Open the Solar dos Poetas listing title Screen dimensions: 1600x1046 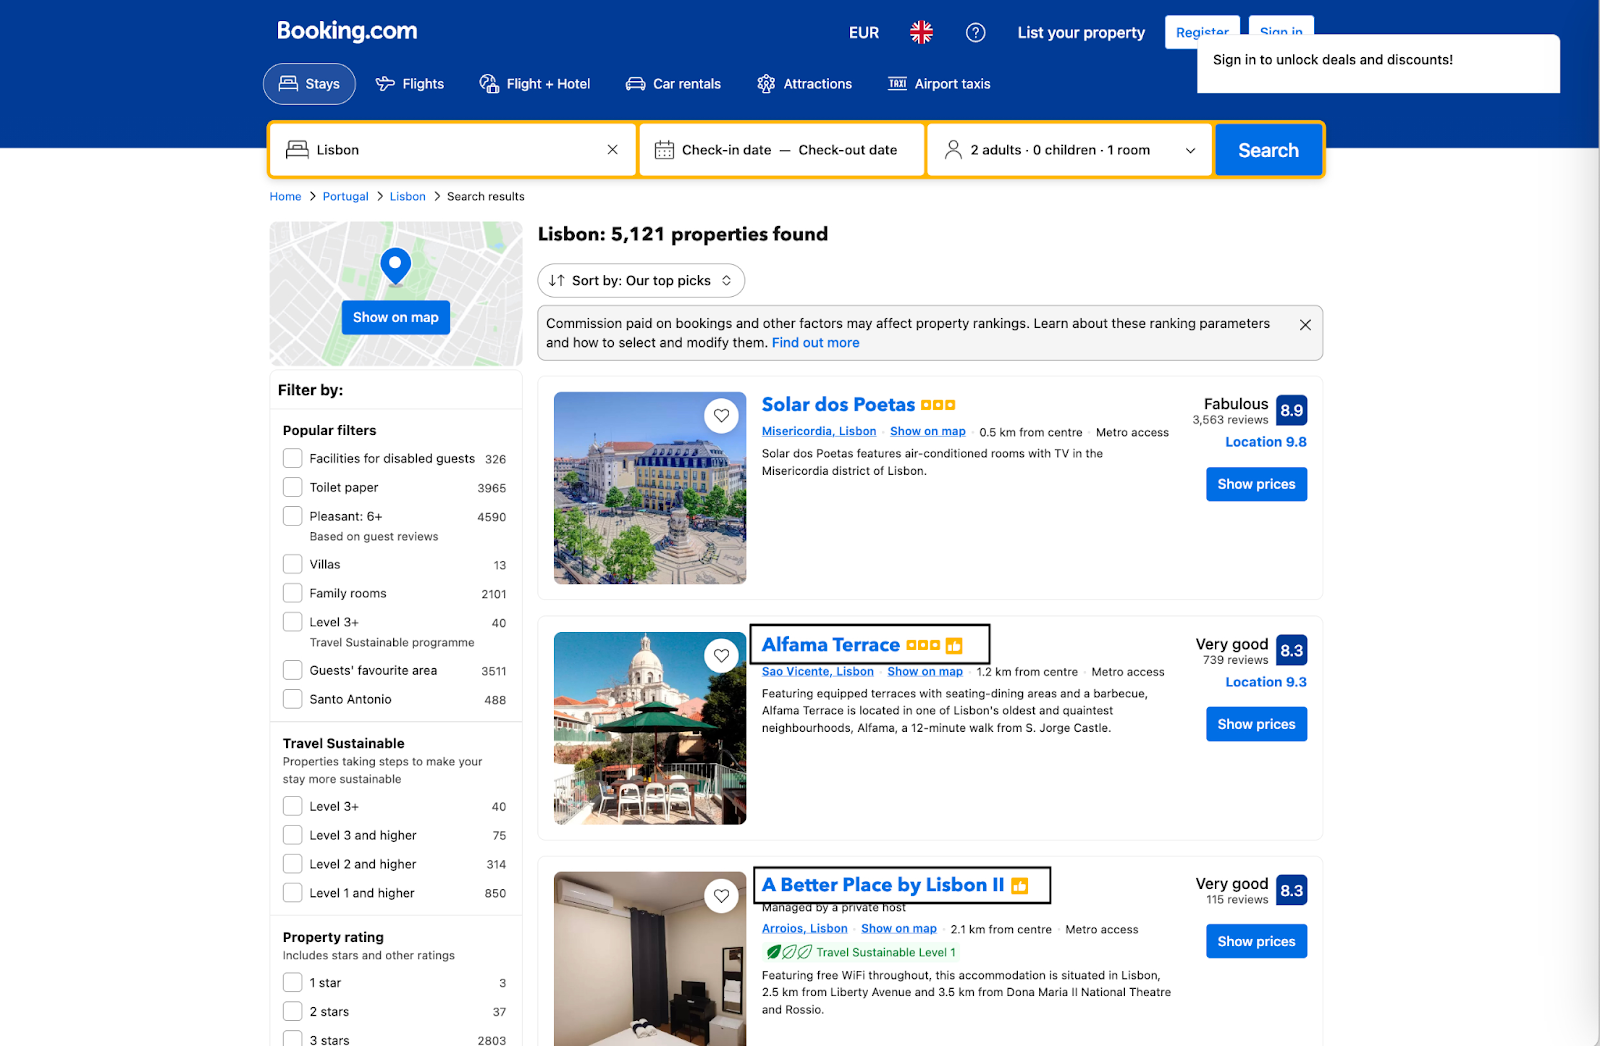pos(838,405)
